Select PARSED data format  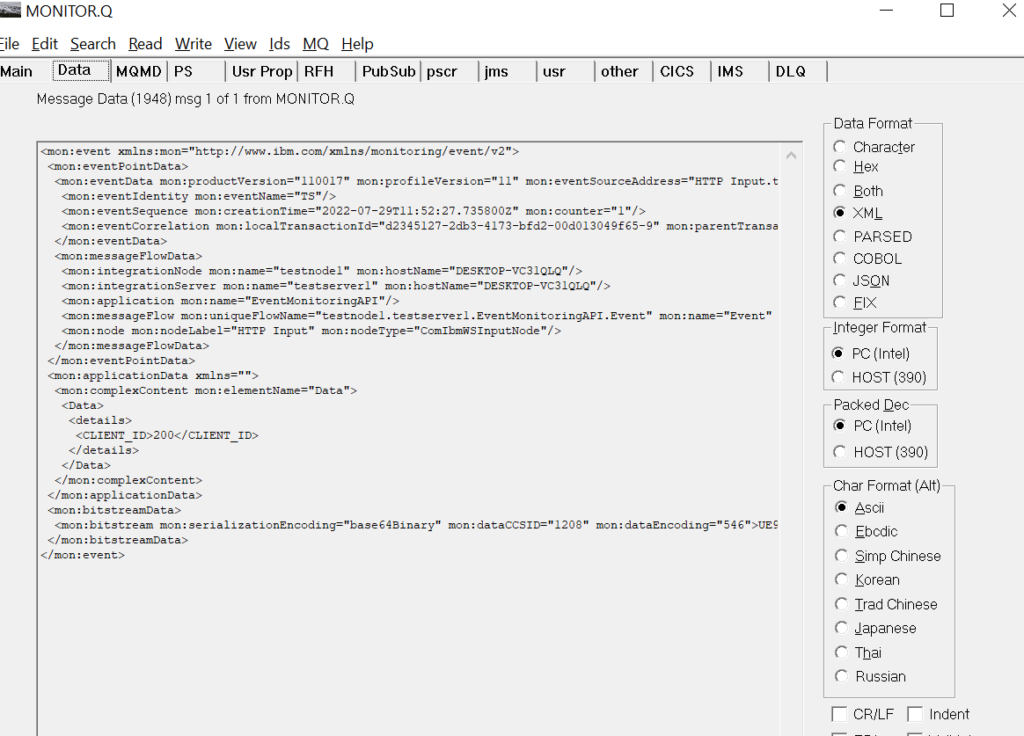tap(840, 236)
